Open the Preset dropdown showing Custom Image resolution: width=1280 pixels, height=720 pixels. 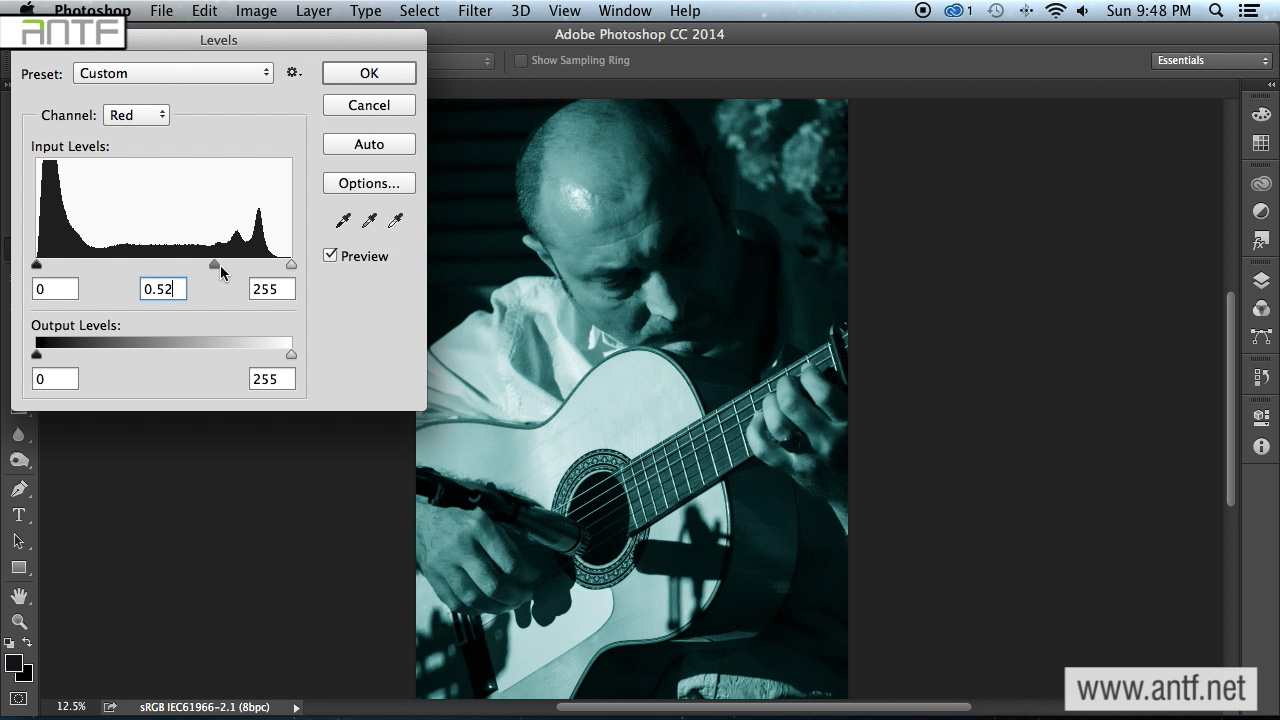[x=173, y=73]
